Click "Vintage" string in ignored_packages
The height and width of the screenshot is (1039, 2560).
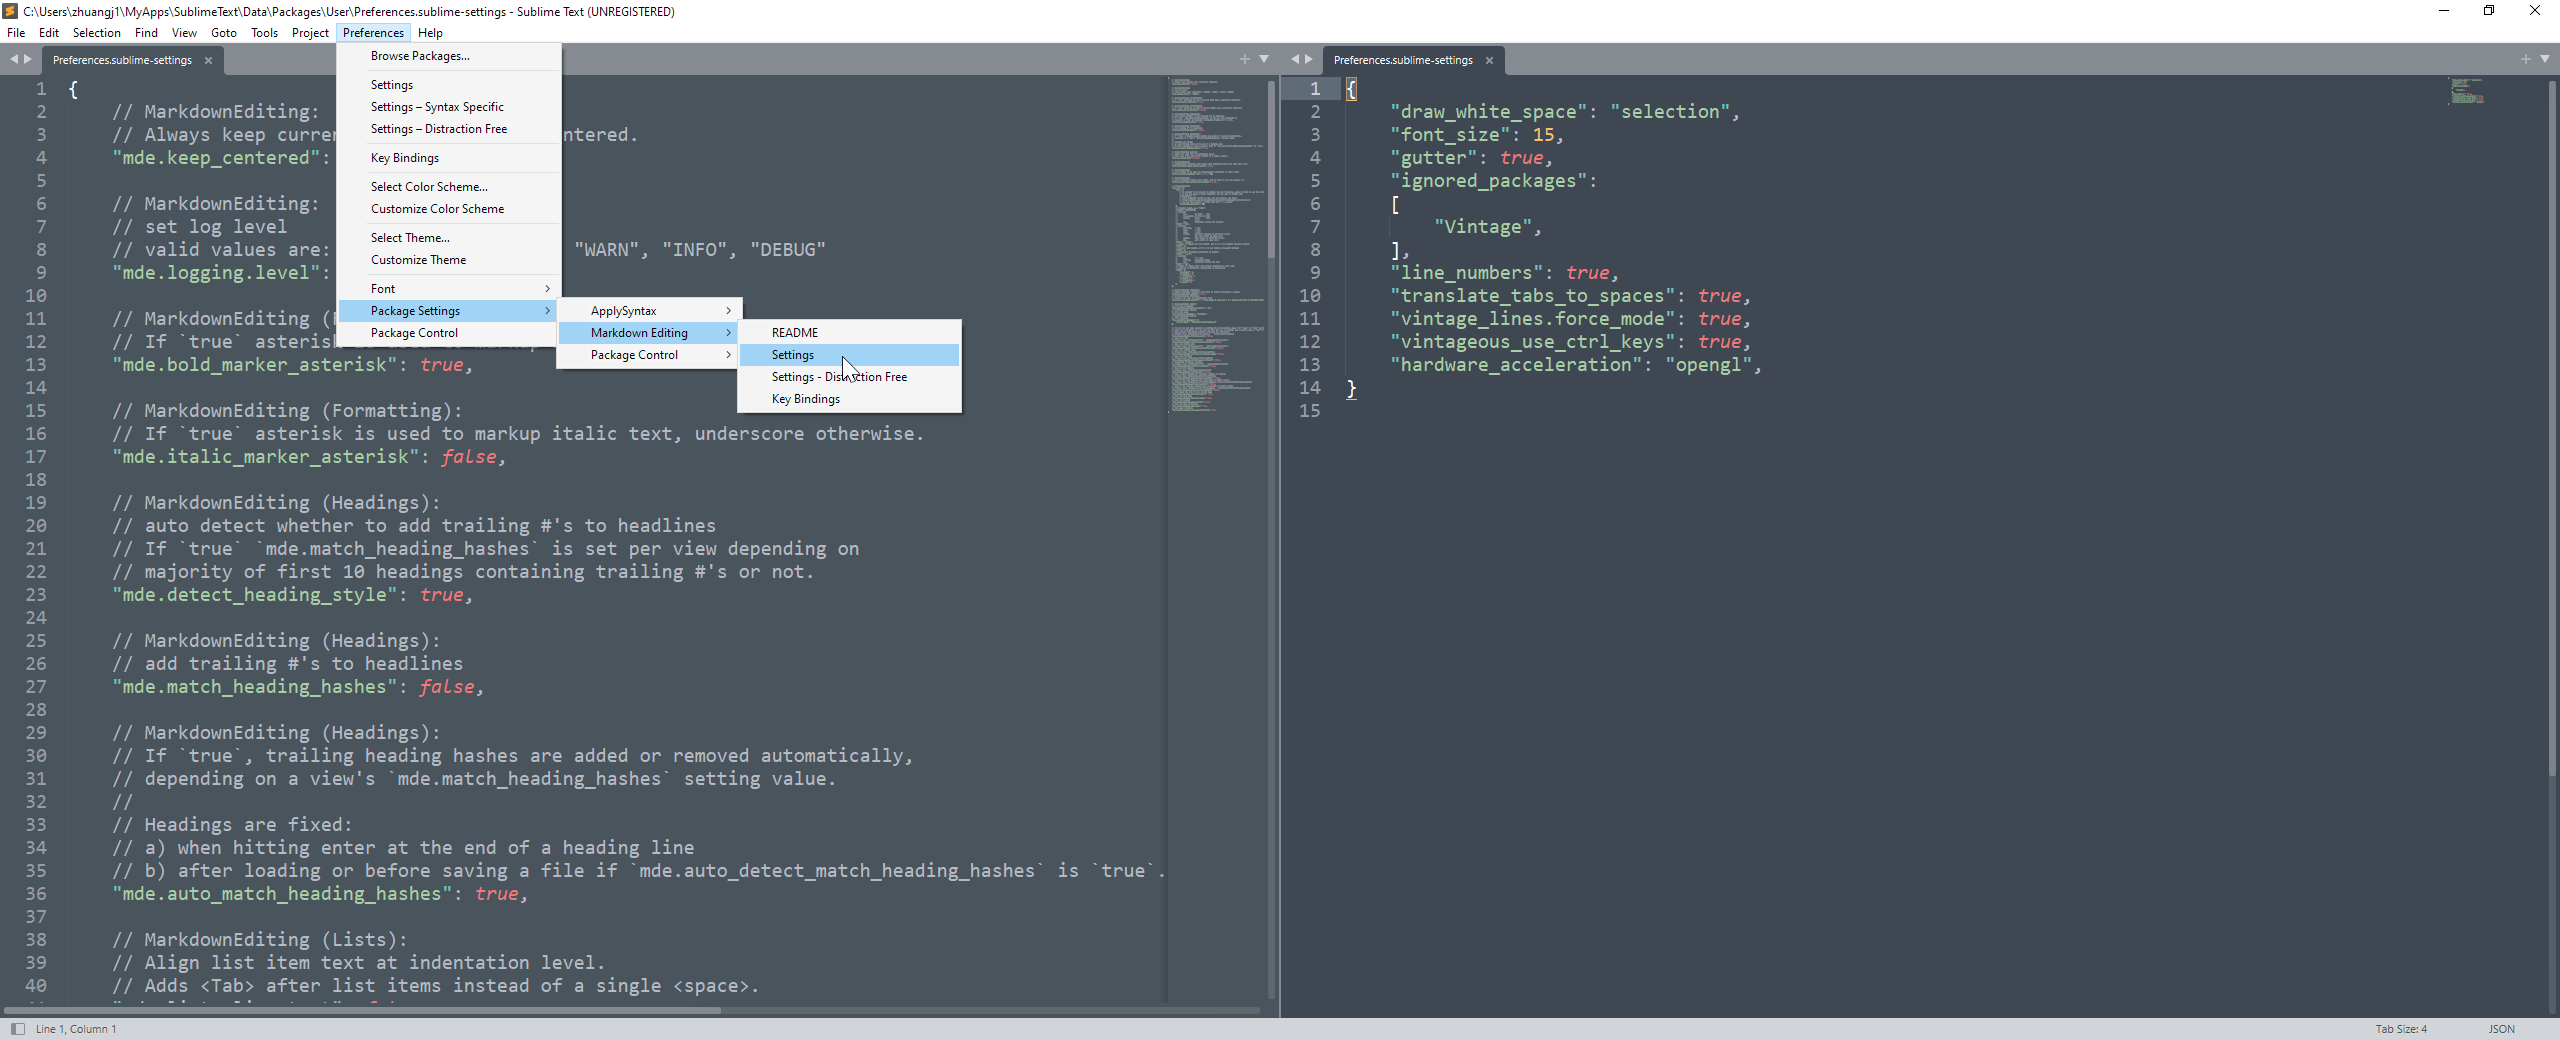click(x=1483, y=227)
